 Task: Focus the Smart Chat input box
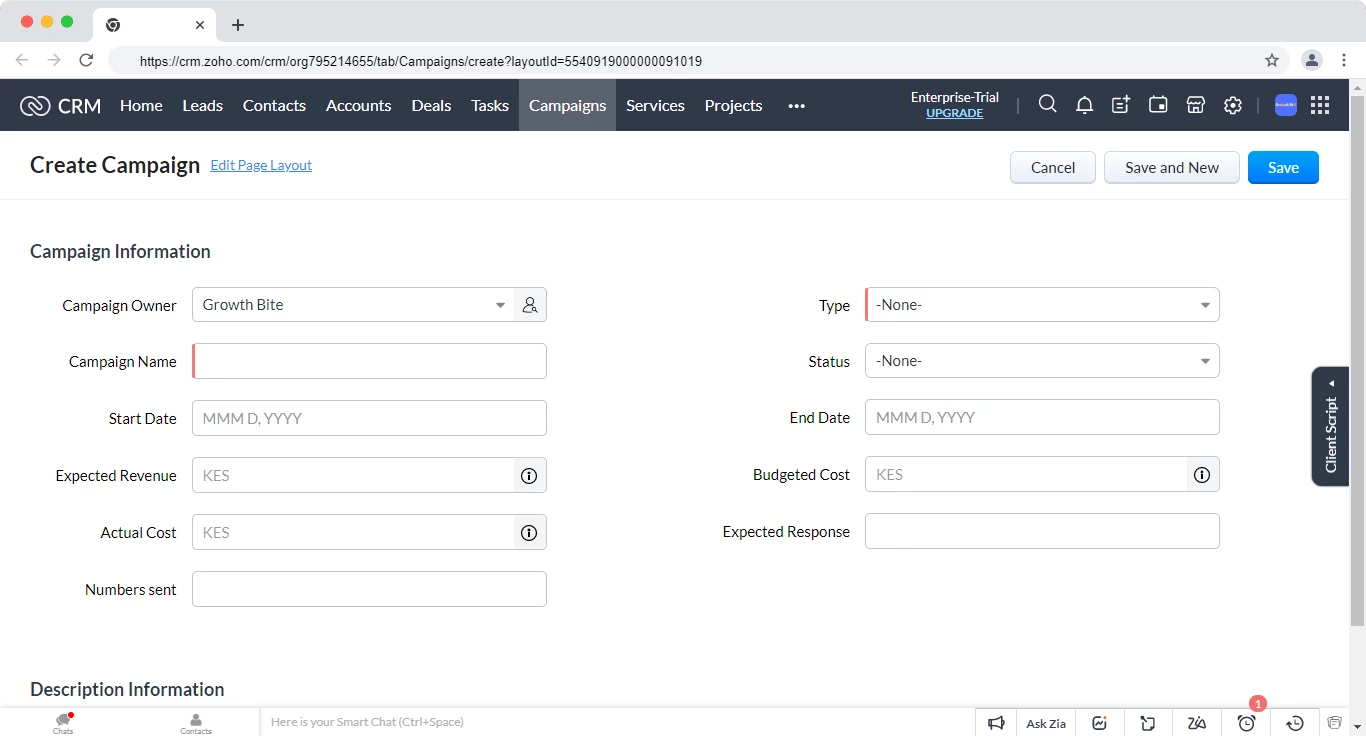point(617,722)
